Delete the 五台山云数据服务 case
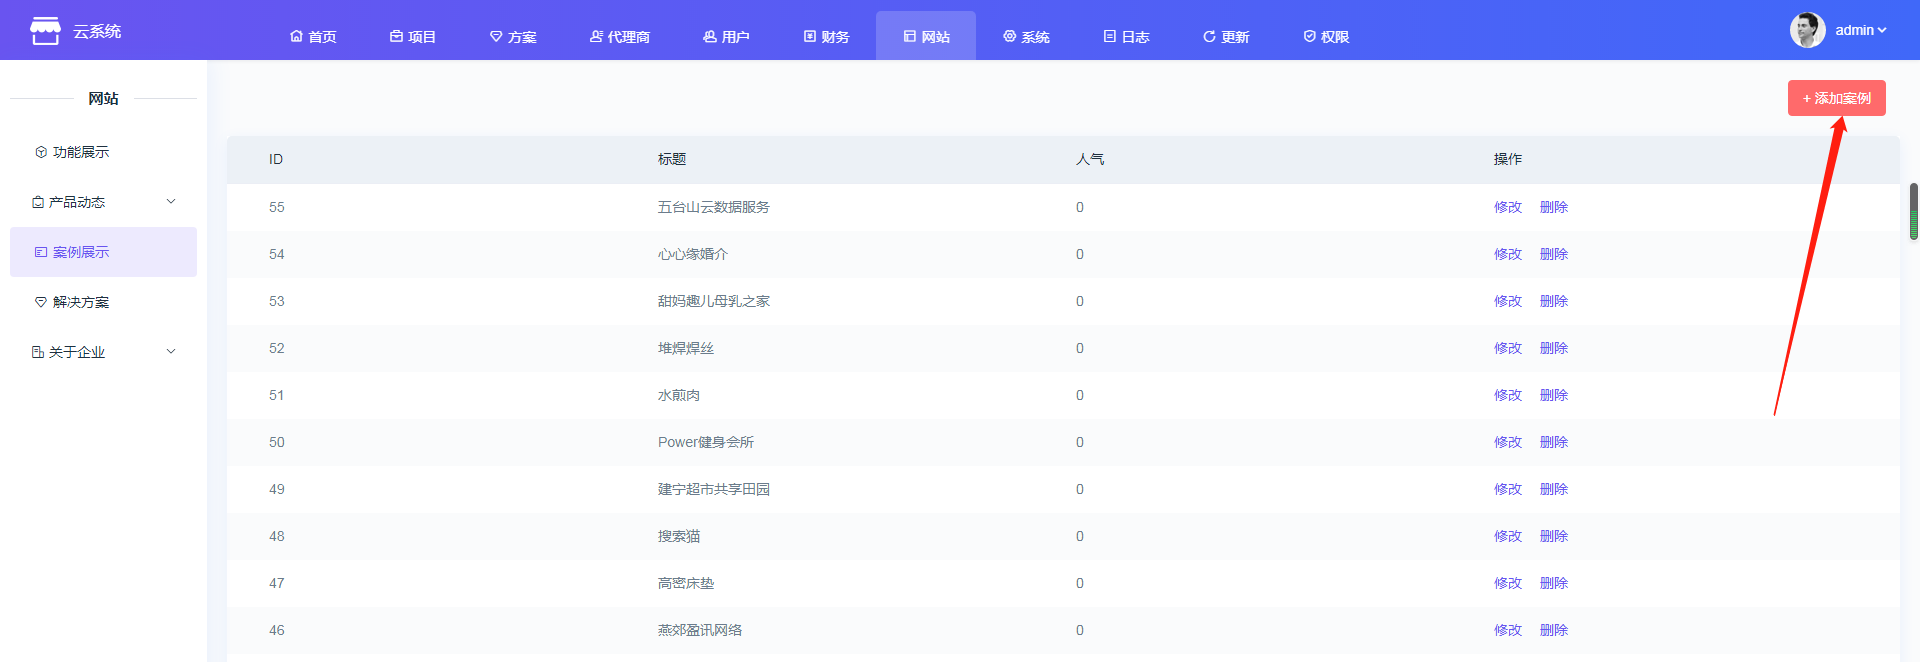 1554,207
